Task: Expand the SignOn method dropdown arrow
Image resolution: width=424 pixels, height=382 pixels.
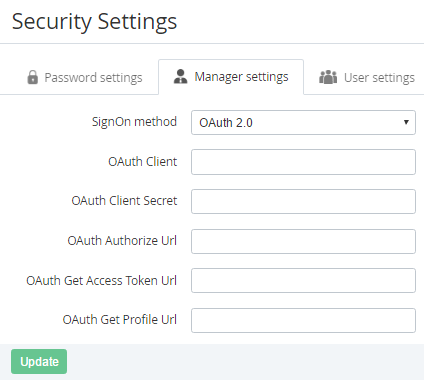Action: 406,122
